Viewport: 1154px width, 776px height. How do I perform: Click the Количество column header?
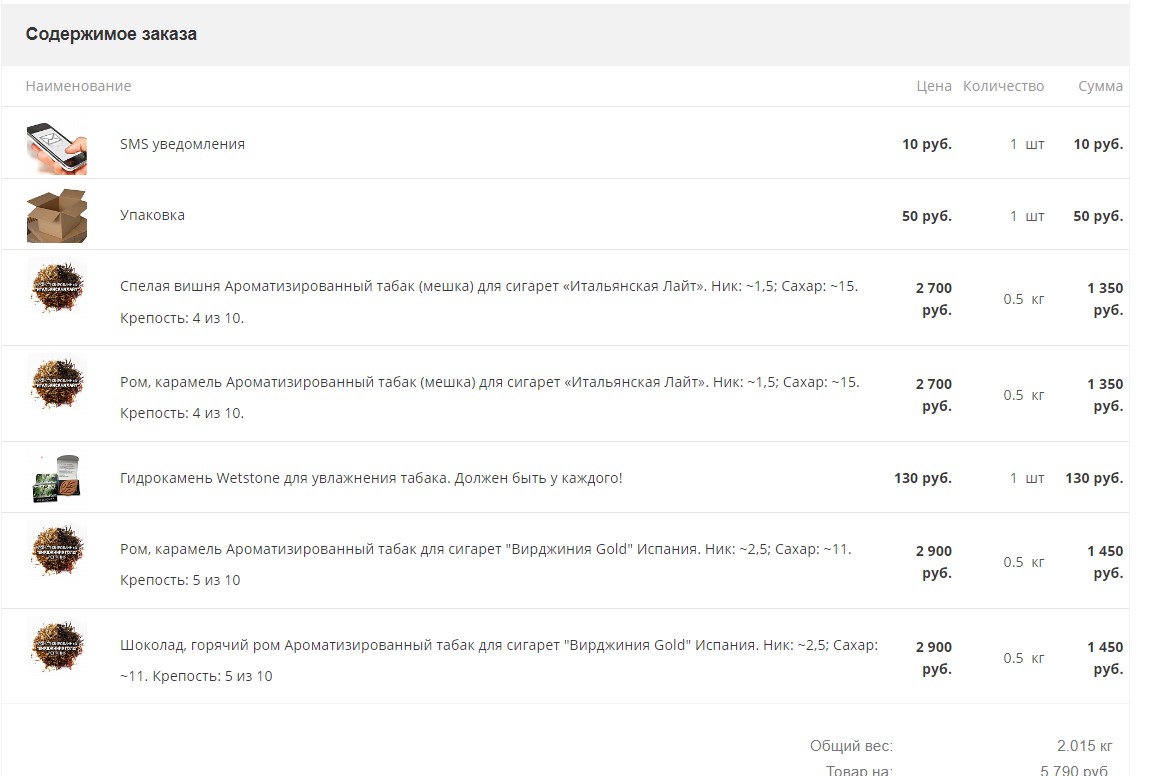pyautogui.click(x=1003, y=86)
